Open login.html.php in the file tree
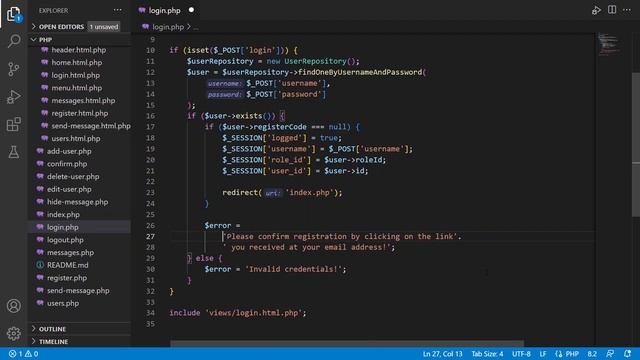 click(76, 75)
